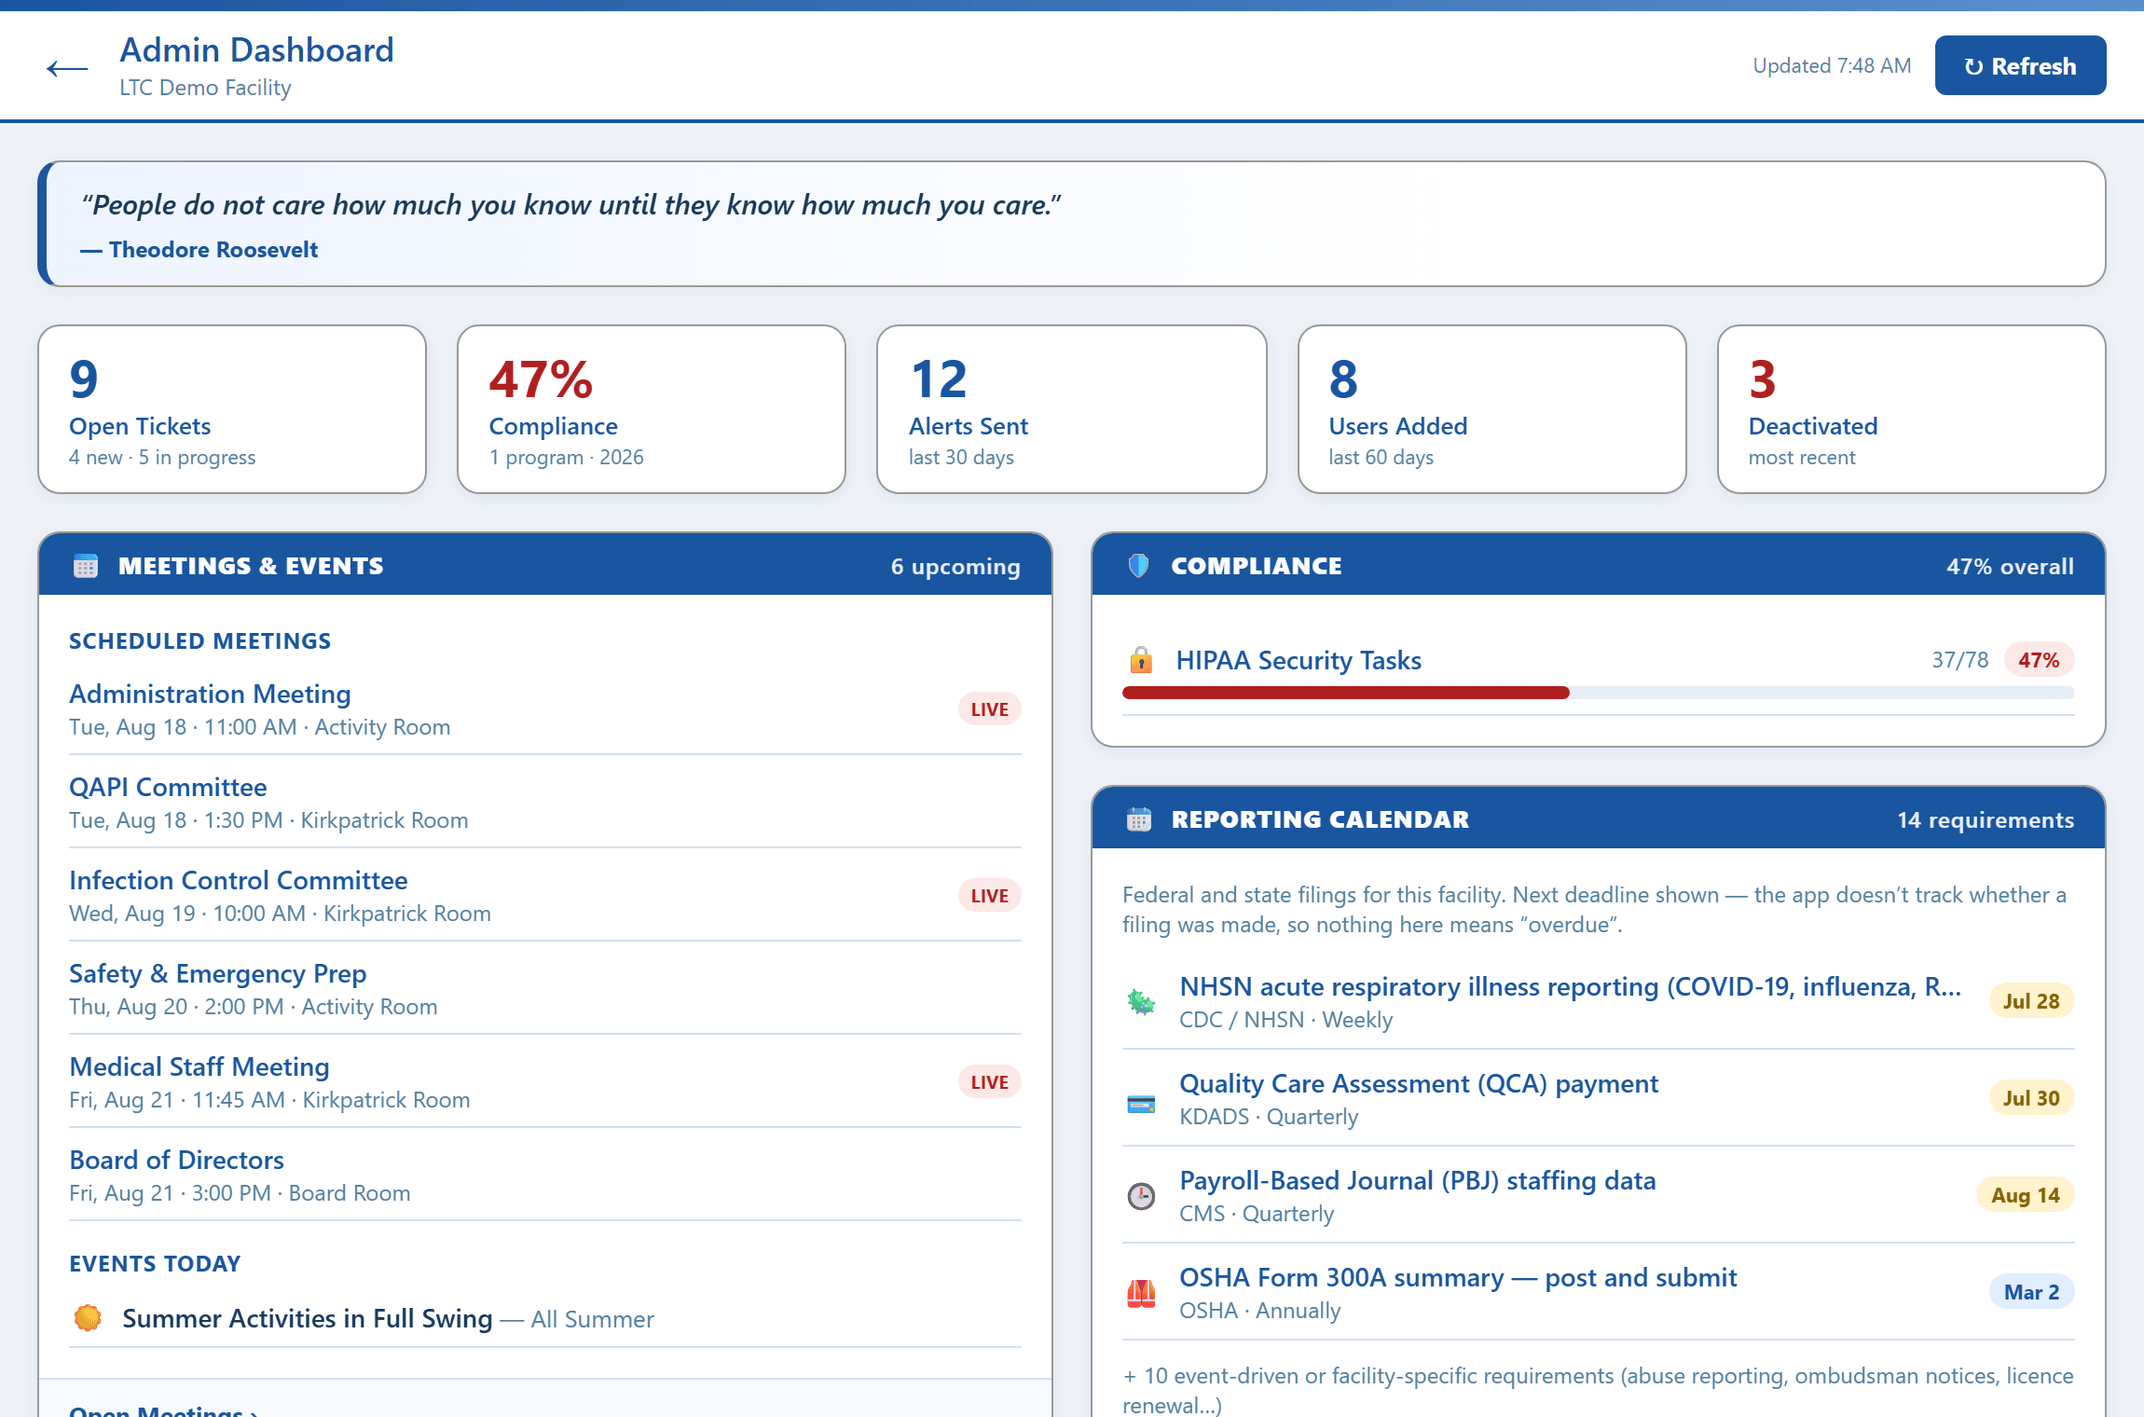Click the 47% badge on HIPAA tasks

click(x=2038, y=660)
